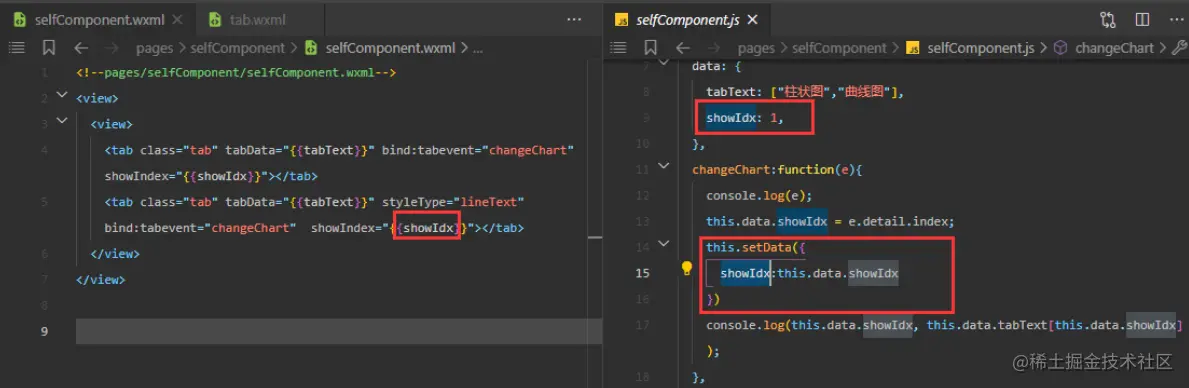Collapse the changeChart function on line 11
Viewport: 1189px width, 388px height.
coord(664,165)
